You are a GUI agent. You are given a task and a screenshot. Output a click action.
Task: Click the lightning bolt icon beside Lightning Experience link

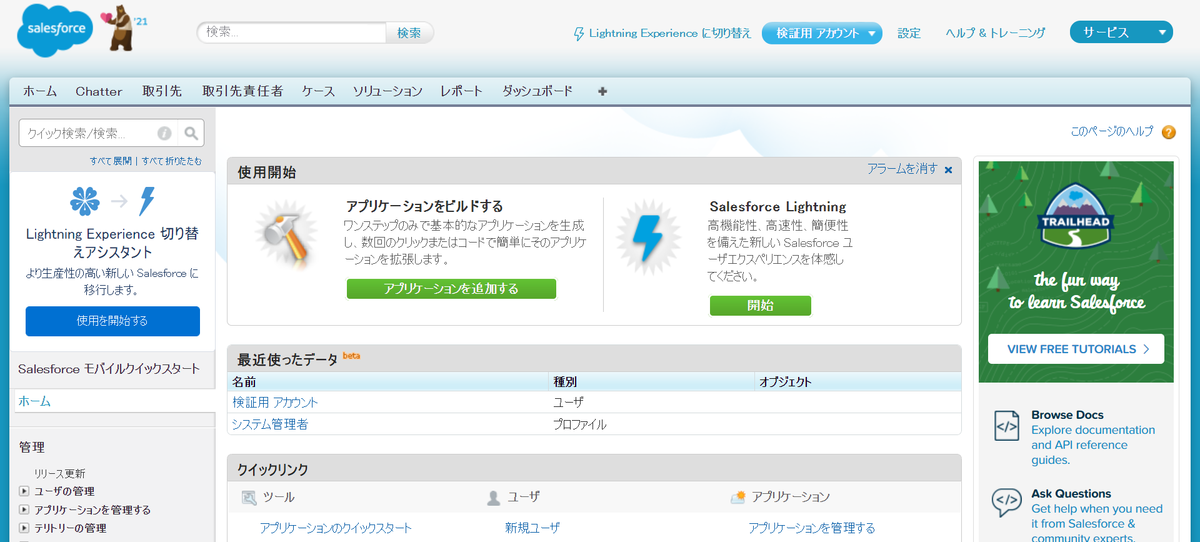pos(578,33)
